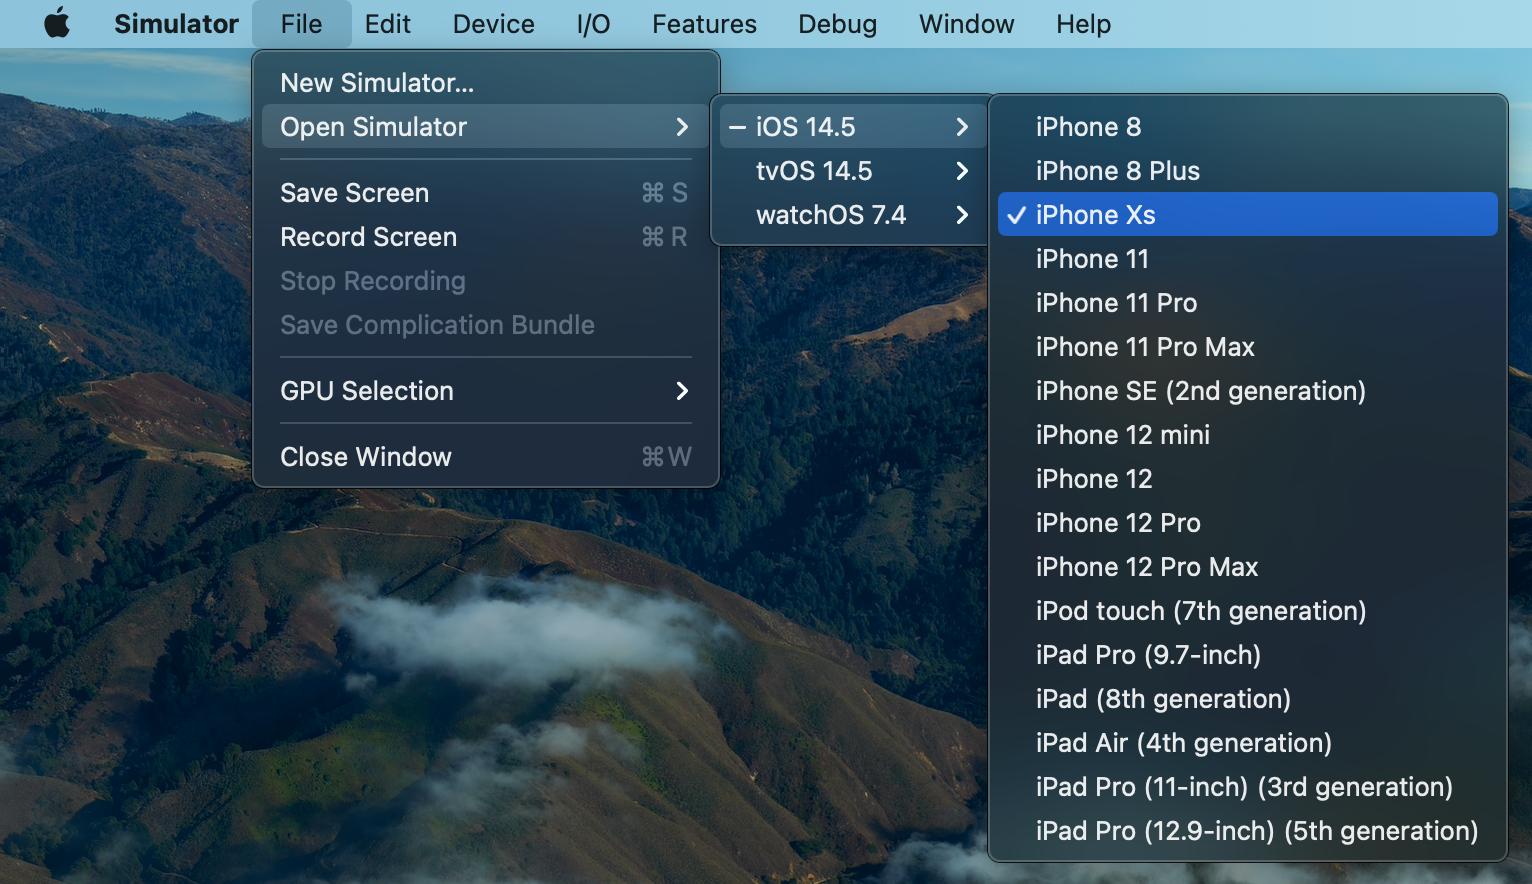Select the iPad Pro (9.7-inch) simulator
The width and height of the screenshot is (1532, 884).
[1248, 655]
